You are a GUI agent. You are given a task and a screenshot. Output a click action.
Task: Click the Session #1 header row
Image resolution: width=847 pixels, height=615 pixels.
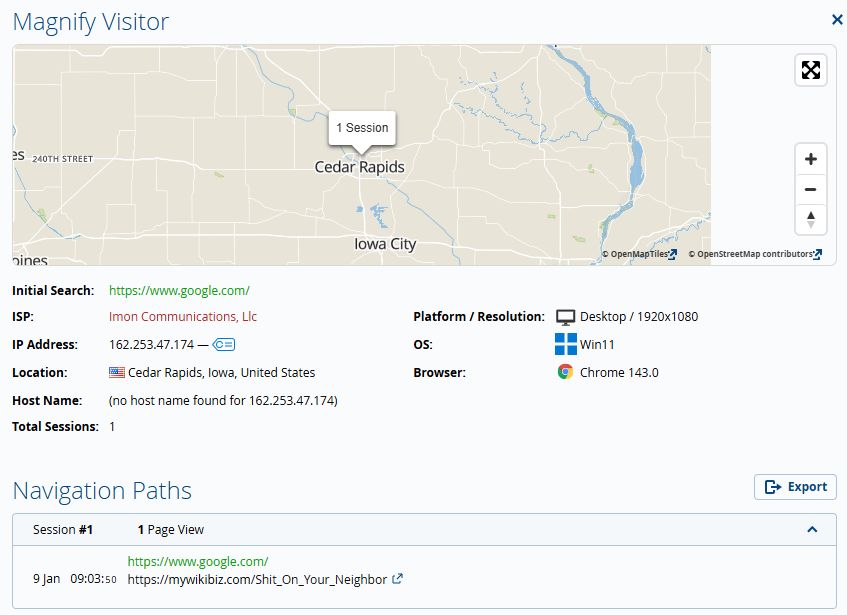[x=400, y=529]
